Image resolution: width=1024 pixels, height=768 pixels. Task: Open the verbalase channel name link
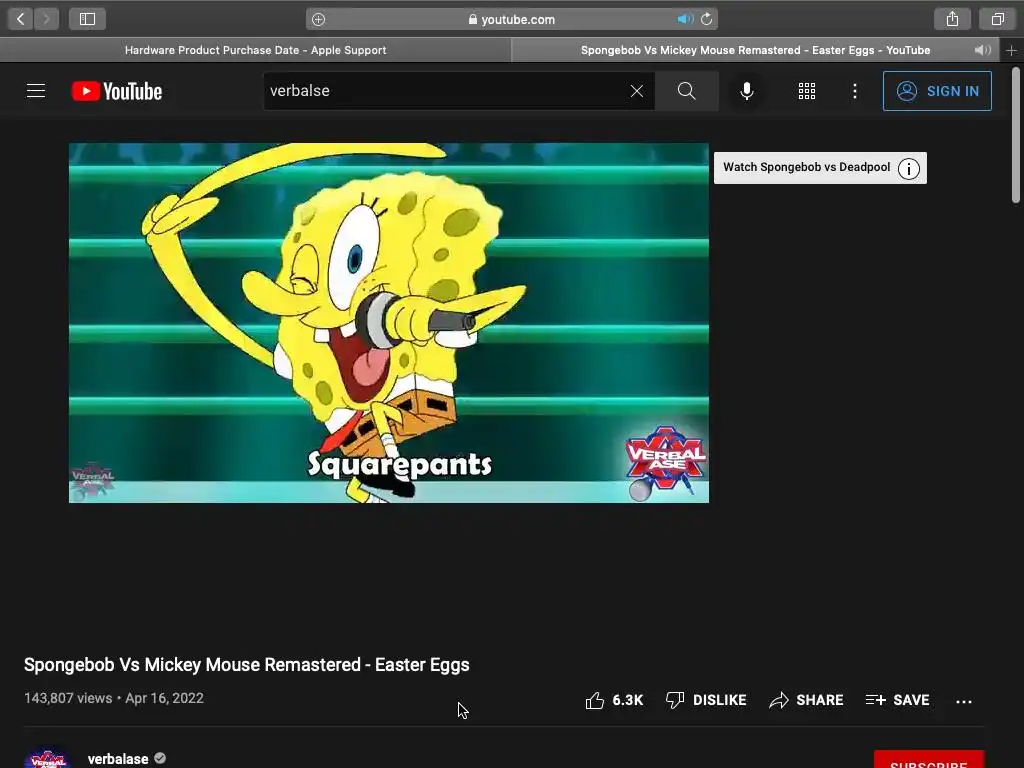[118, 759]
